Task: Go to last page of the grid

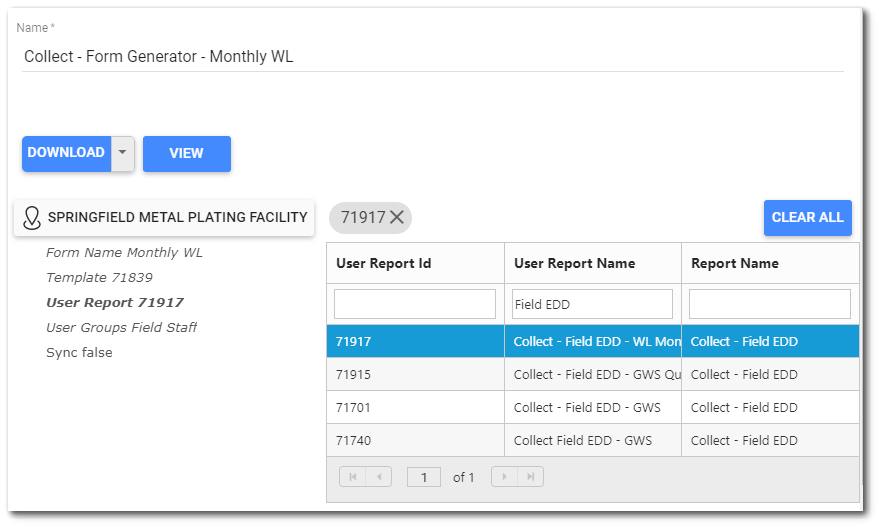Action: point(530,477)
